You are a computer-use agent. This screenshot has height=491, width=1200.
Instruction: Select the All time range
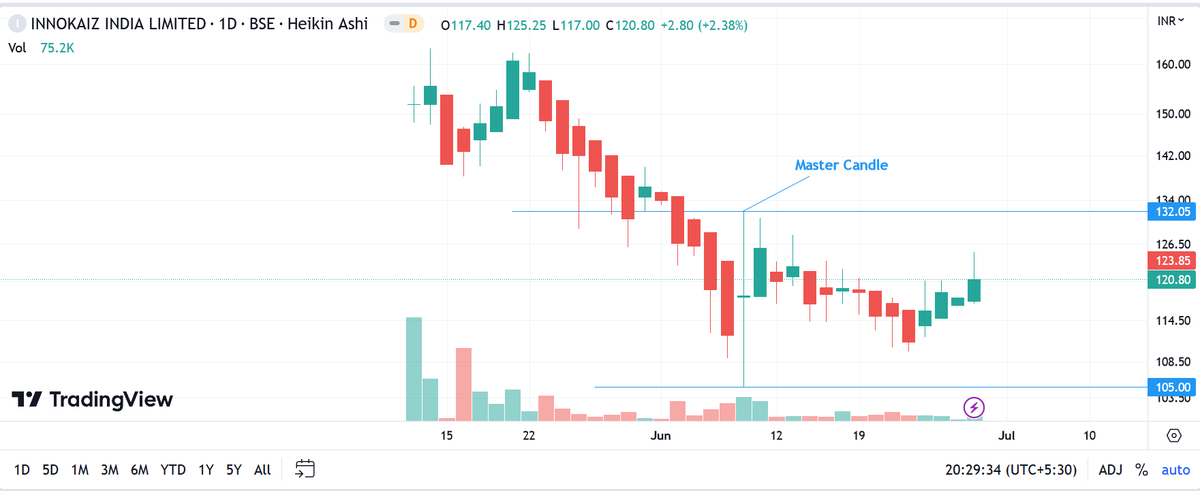tap(262, 469)
